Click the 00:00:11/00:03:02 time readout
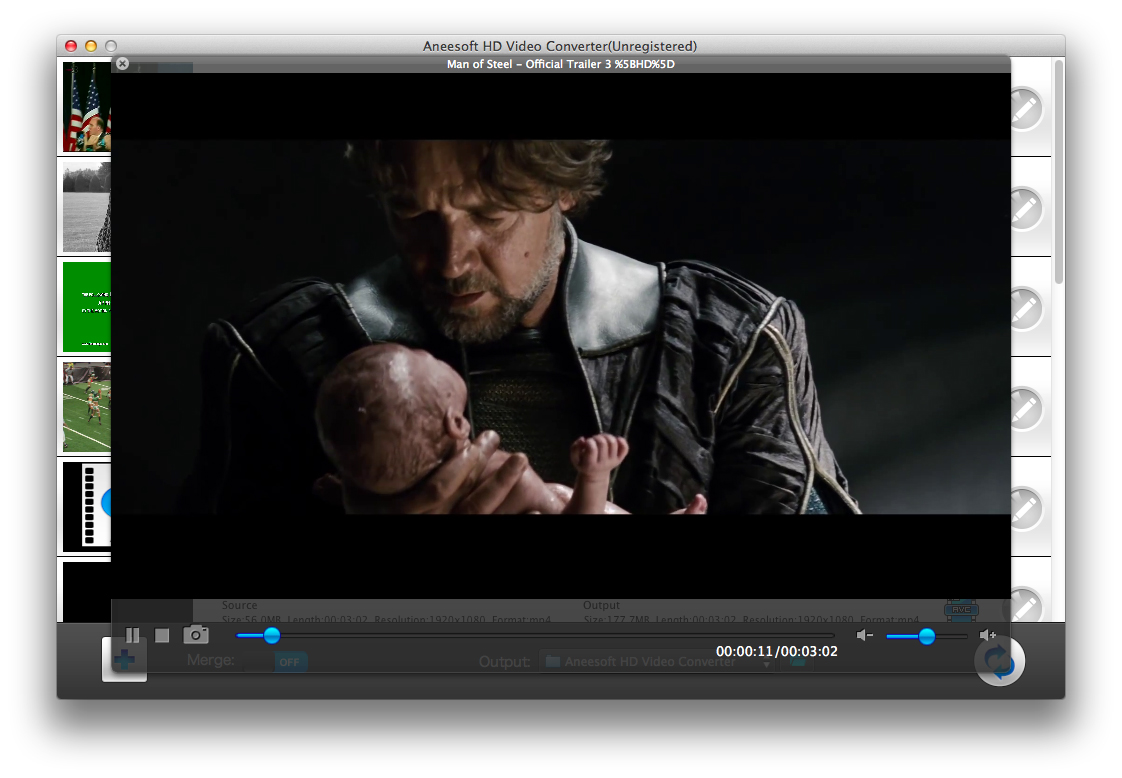The height and width of the screenshot is (778, 1122). (x=776, y=651)
